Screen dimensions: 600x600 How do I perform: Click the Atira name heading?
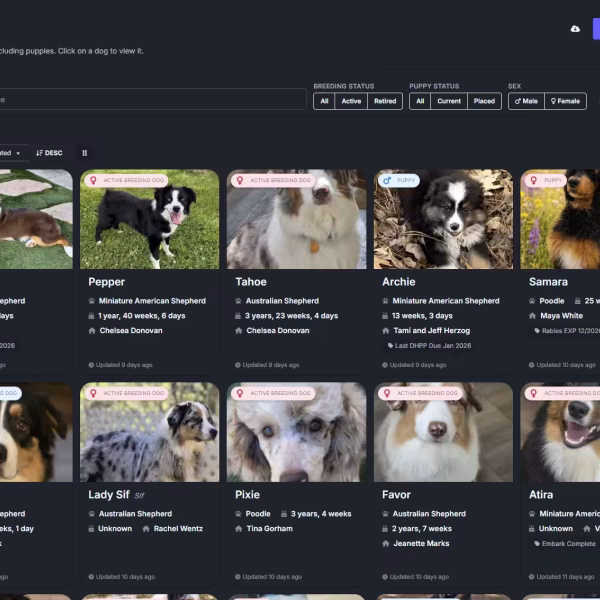[541, 495]
